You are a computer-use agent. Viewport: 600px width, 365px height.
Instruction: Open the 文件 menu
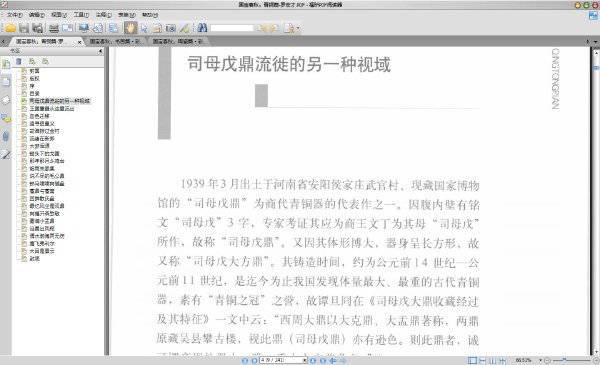15,15
